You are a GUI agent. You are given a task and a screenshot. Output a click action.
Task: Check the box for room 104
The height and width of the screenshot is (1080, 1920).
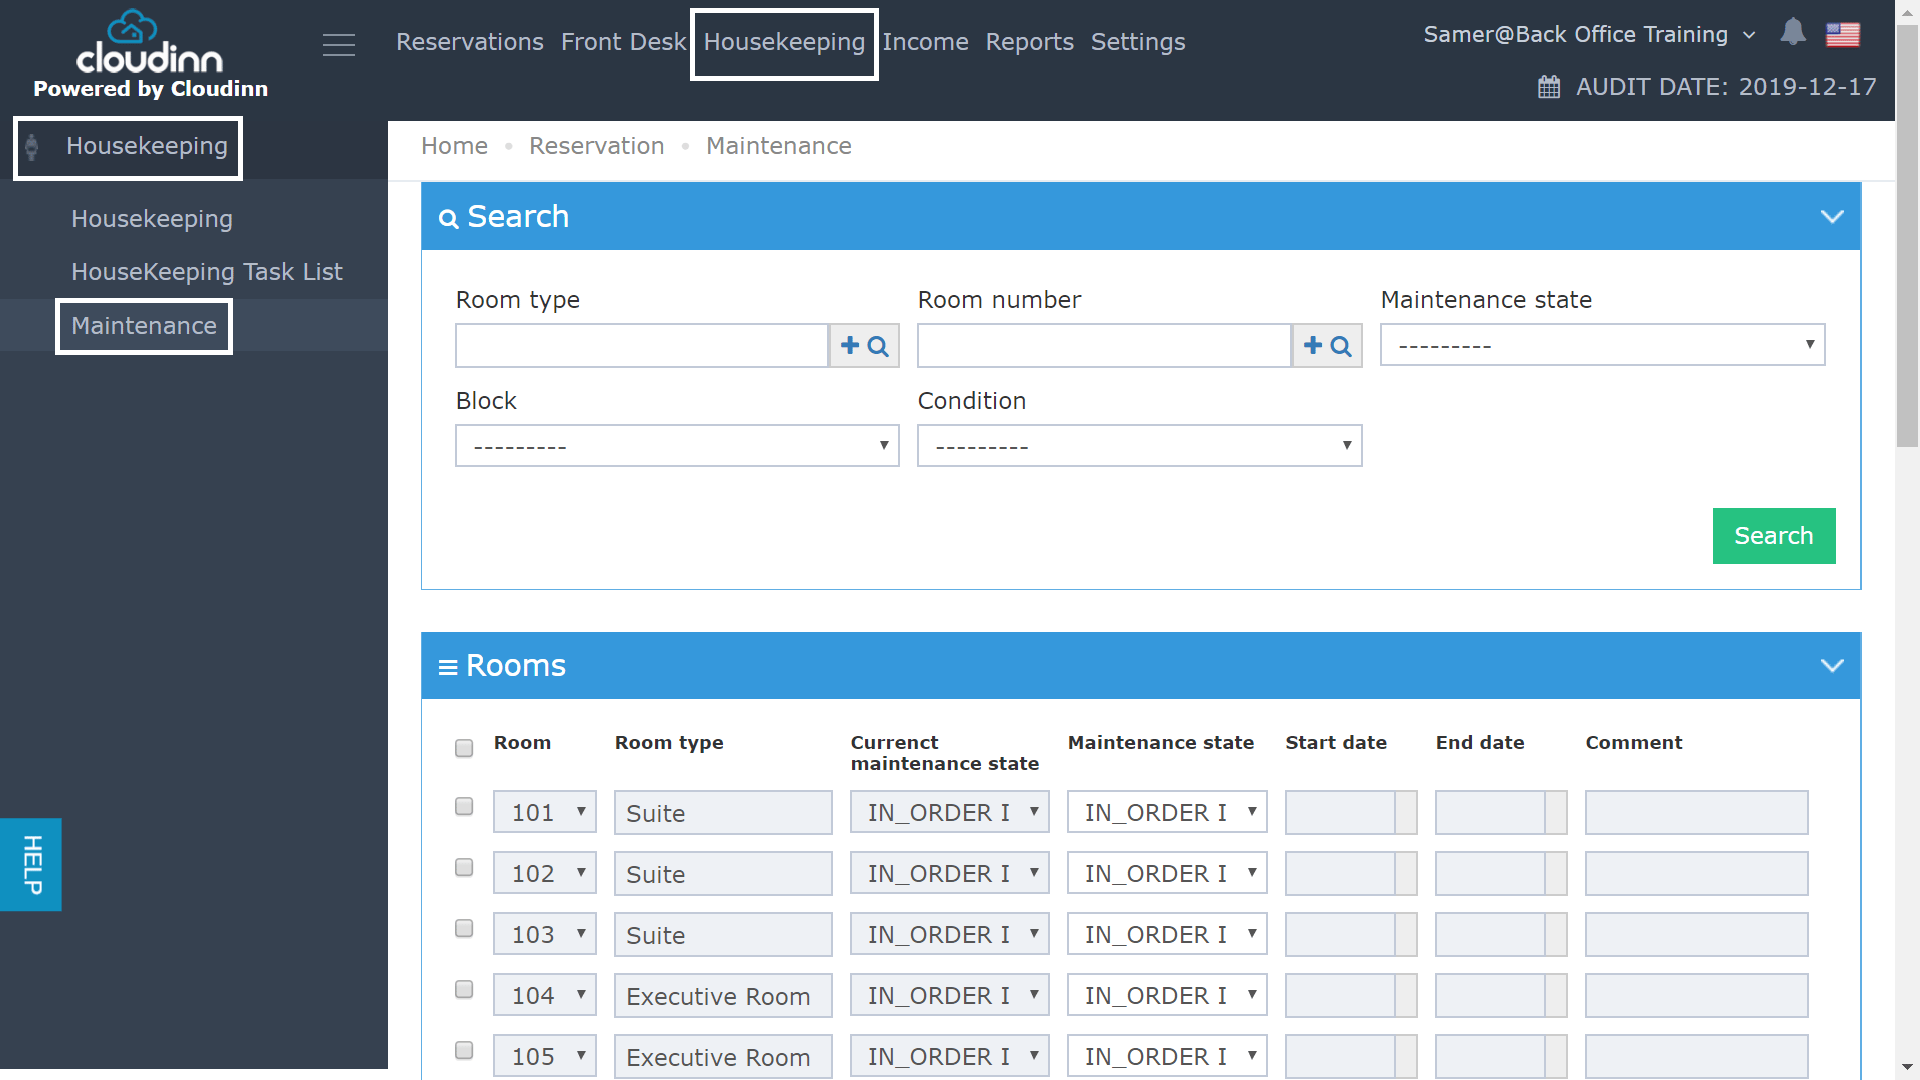click(464, 989)
